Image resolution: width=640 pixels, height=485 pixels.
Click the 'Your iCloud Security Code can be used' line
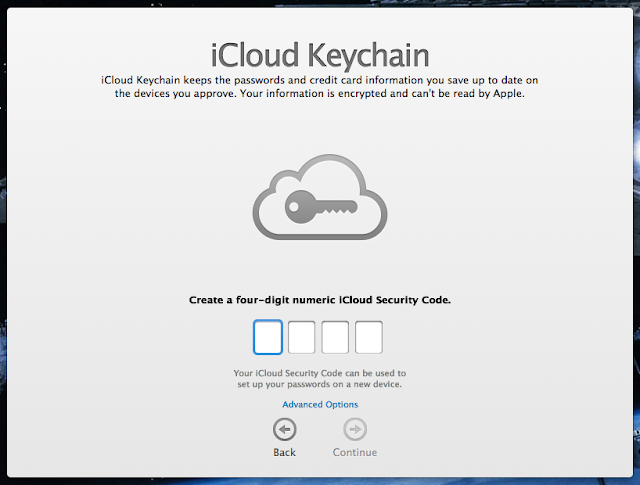(x=320, y=373)
